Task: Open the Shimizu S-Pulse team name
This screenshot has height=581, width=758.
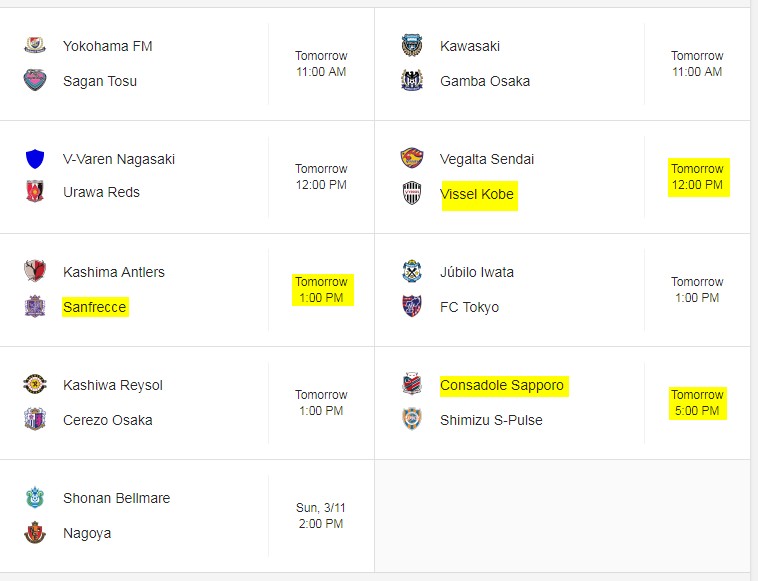Action: coord(491,420)
